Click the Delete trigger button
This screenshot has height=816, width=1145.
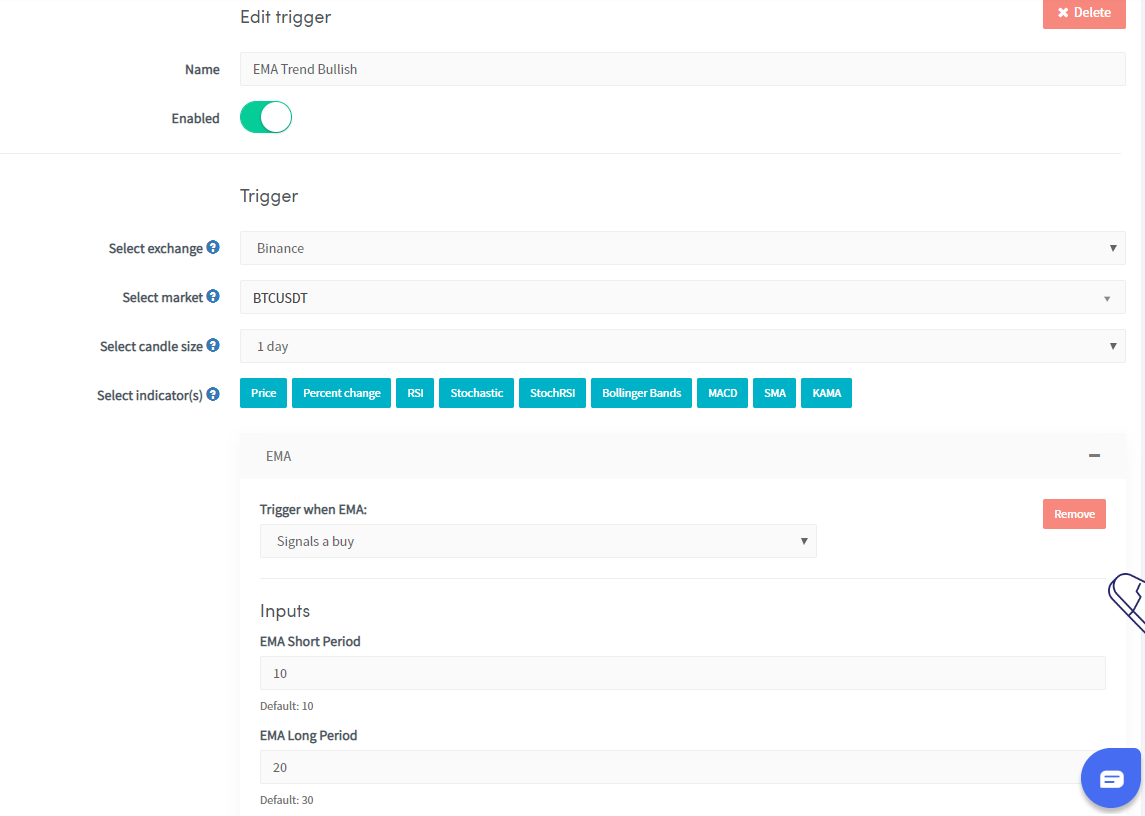(1084, 13)
